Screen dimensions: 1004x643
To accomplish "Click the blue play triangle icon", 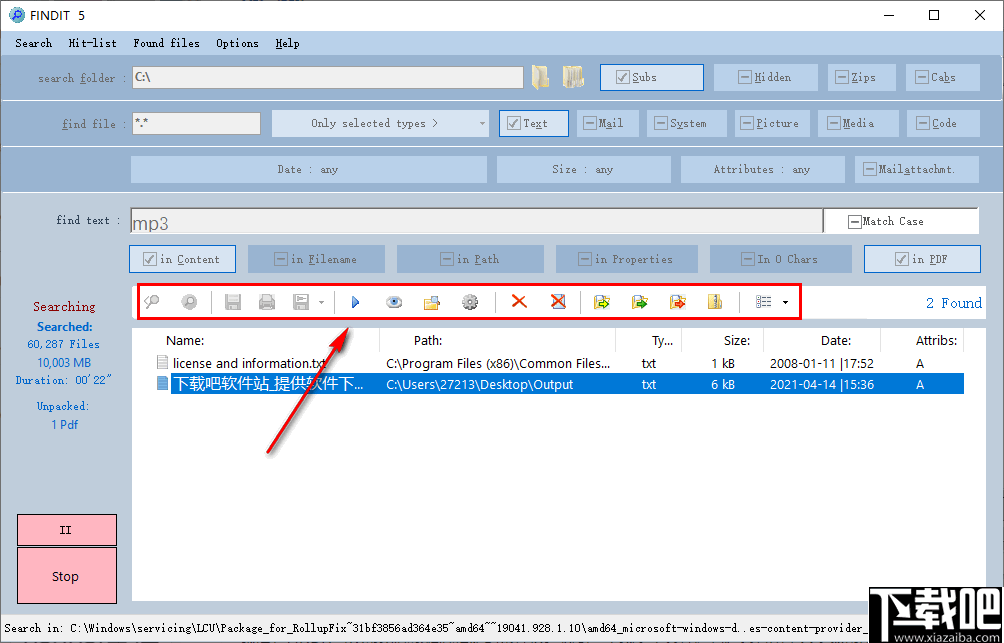I will [355, 302].
